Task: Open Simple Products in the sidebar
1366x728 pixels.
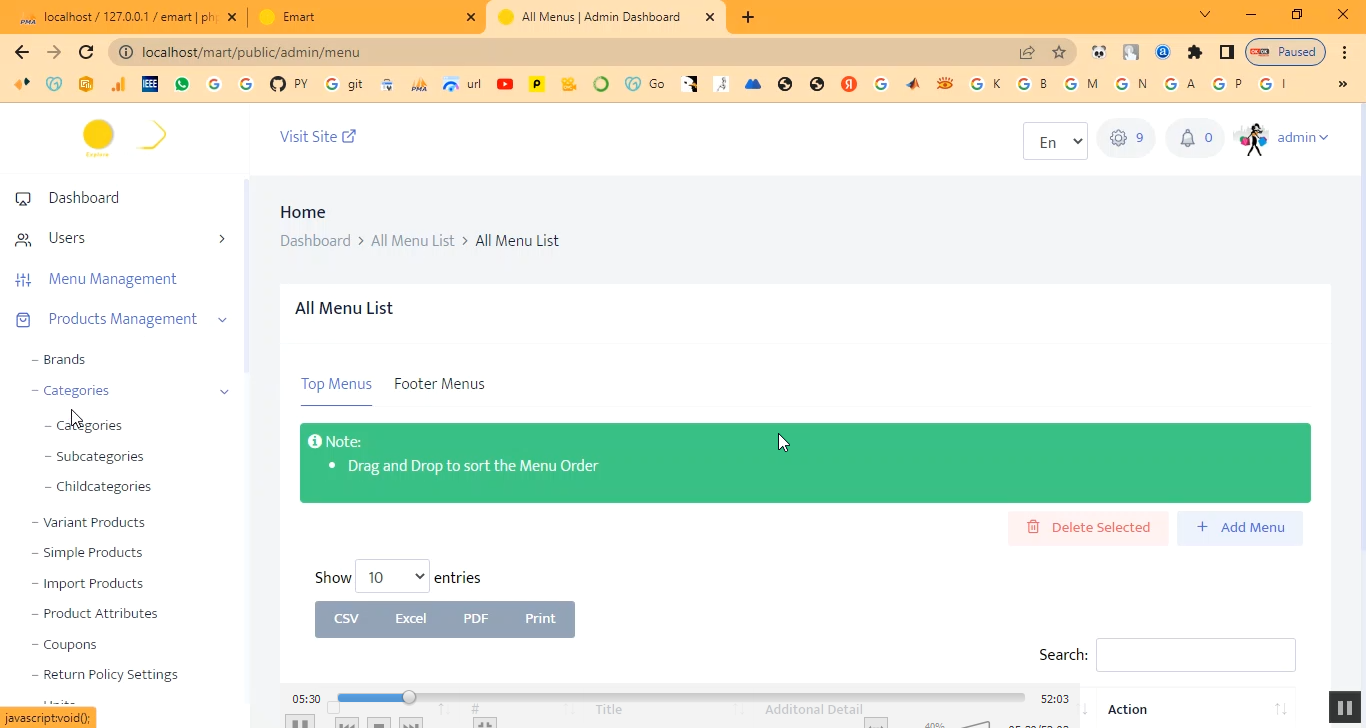Action: (x=93, y=552)
